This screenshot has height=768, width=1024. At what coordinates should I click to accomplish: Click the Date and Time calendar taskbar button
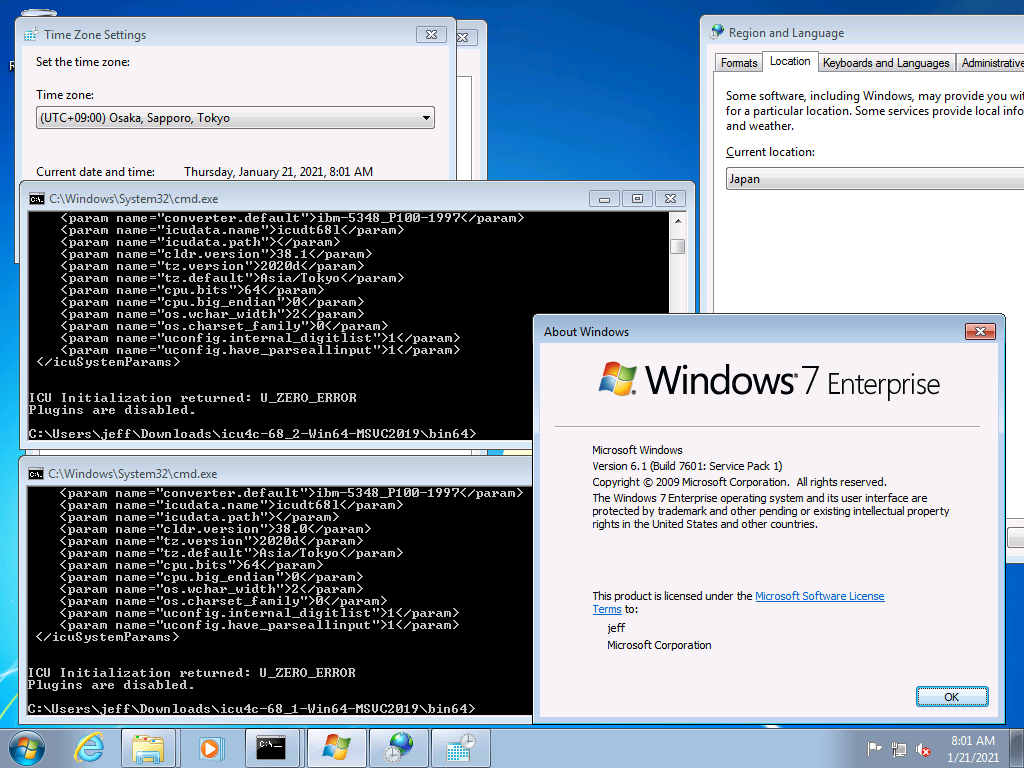coord(460,747)
